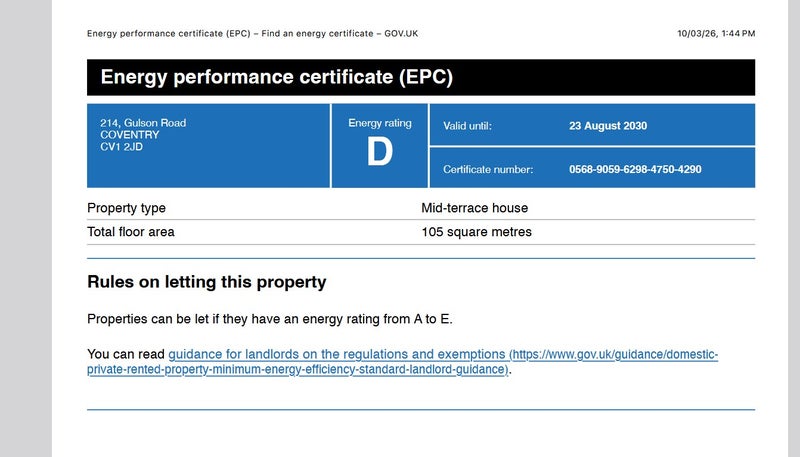Click the Total floor area label
The width and height of the screenshot is (800, 457).
[x=130, y=232]
